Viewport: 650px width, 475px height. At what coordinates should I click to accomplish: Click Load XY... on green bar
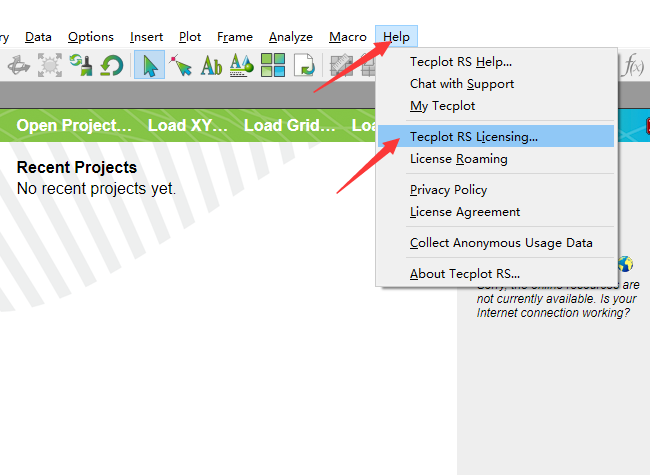click(188, 125)
